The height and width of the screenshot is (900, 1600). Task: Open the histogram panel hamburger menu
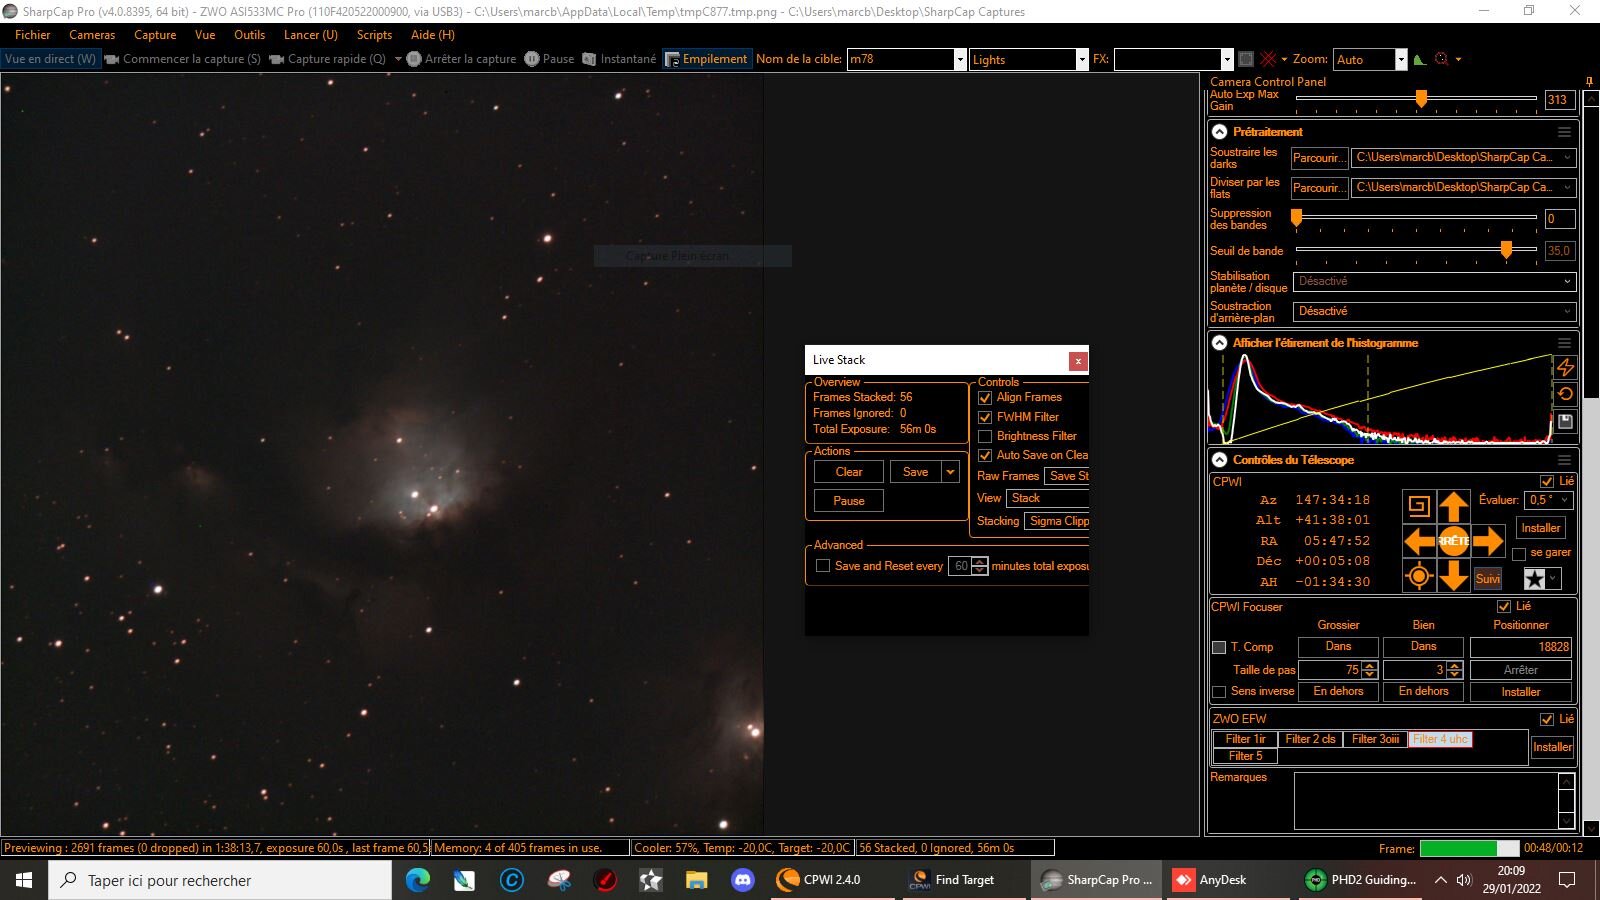[x=1564, y=343]
